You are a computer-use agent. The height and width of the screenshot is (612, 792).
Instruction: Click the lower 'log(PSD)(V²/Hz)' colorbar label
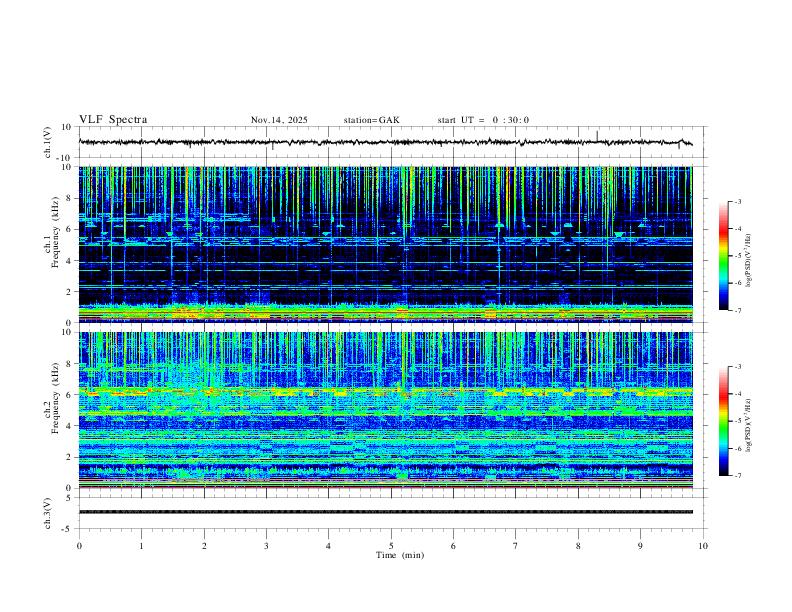click(749, 425)
